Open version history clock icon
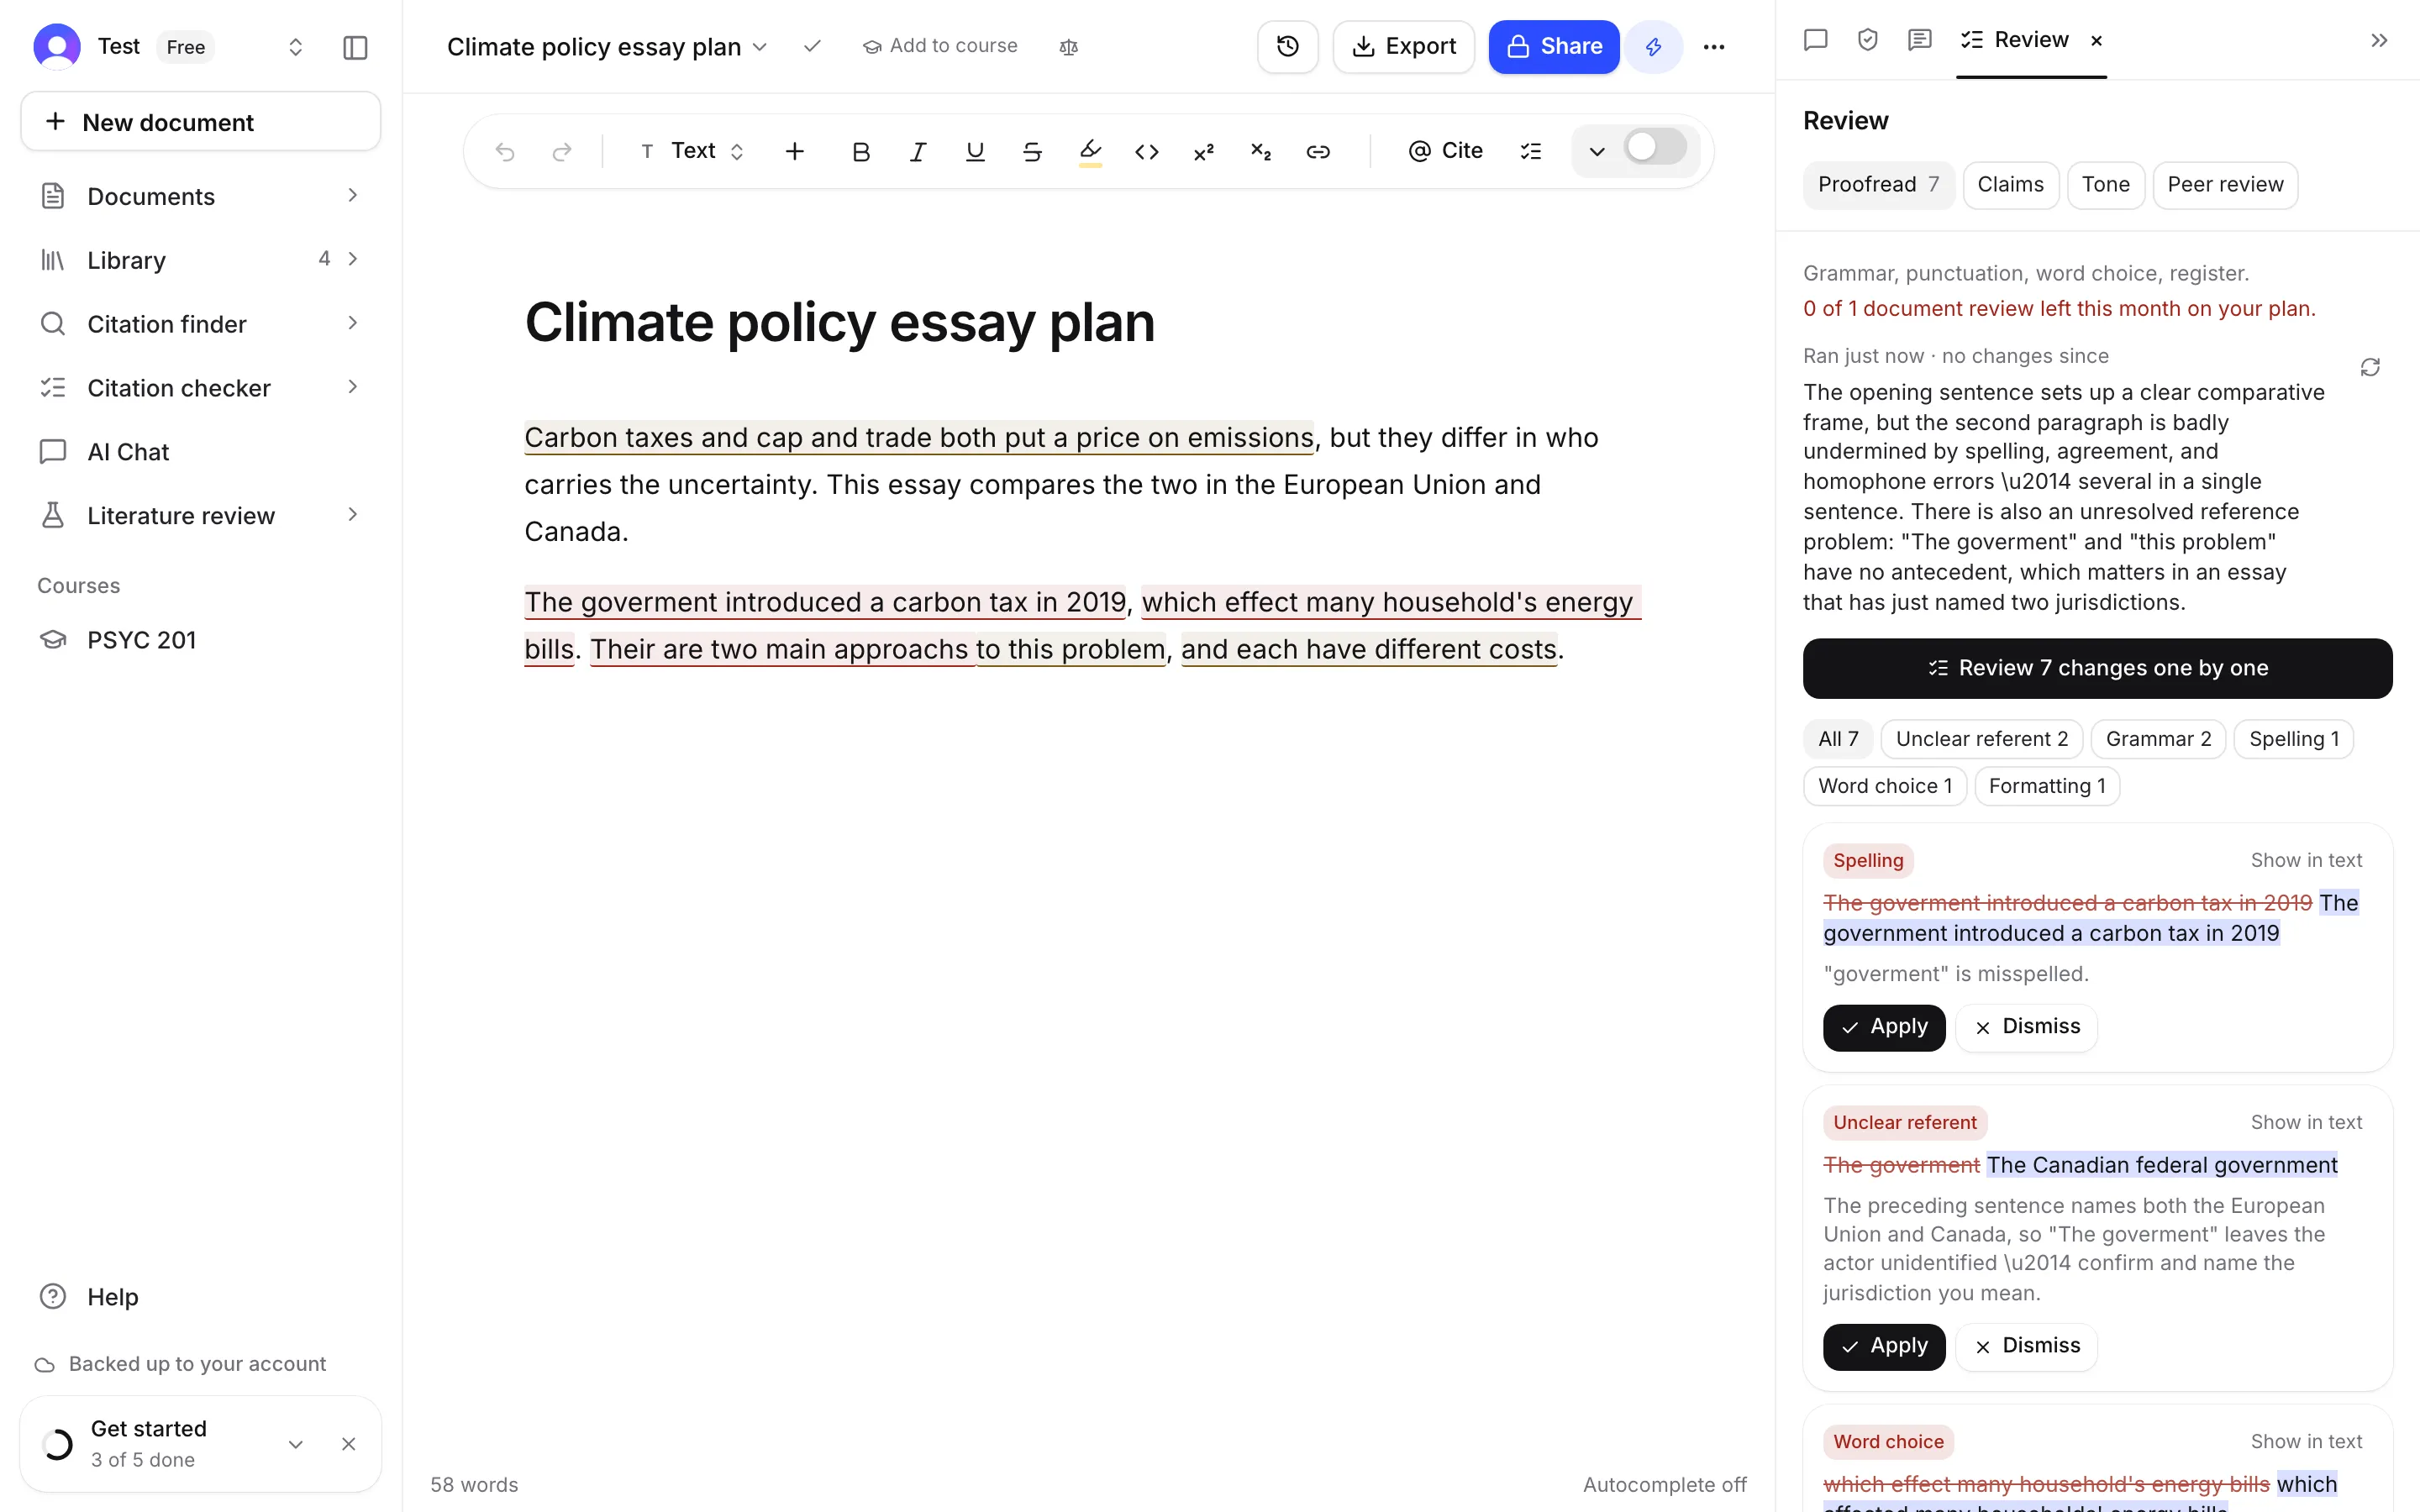This screenshot has width=2420, height=1512. [x=1288, y=46]
